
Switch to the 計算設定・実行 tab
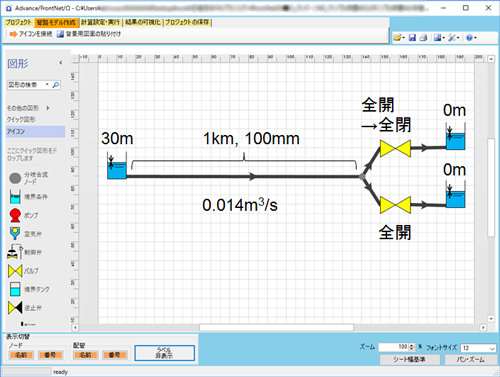(x=100, y=22)
